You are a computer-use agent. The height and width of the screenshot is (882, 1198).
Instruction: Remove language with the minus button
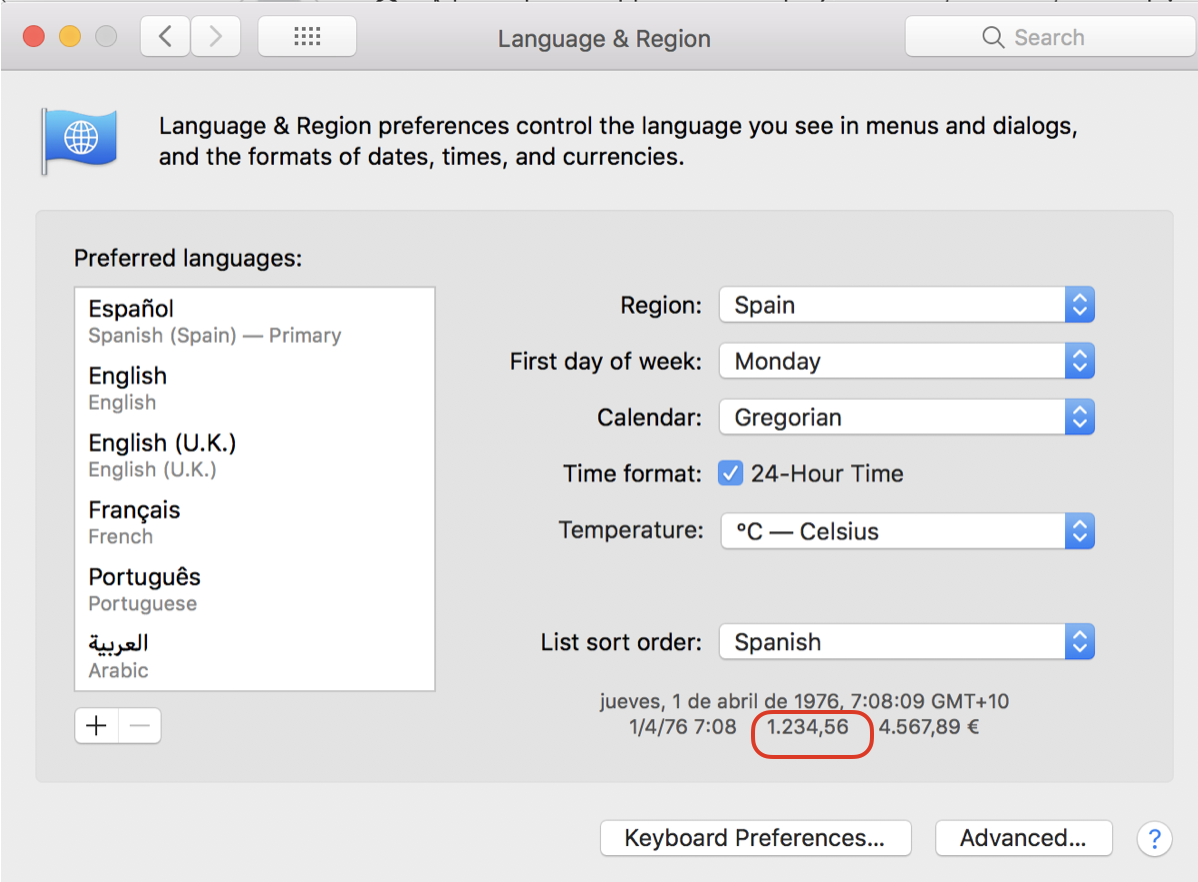[140, 726]
